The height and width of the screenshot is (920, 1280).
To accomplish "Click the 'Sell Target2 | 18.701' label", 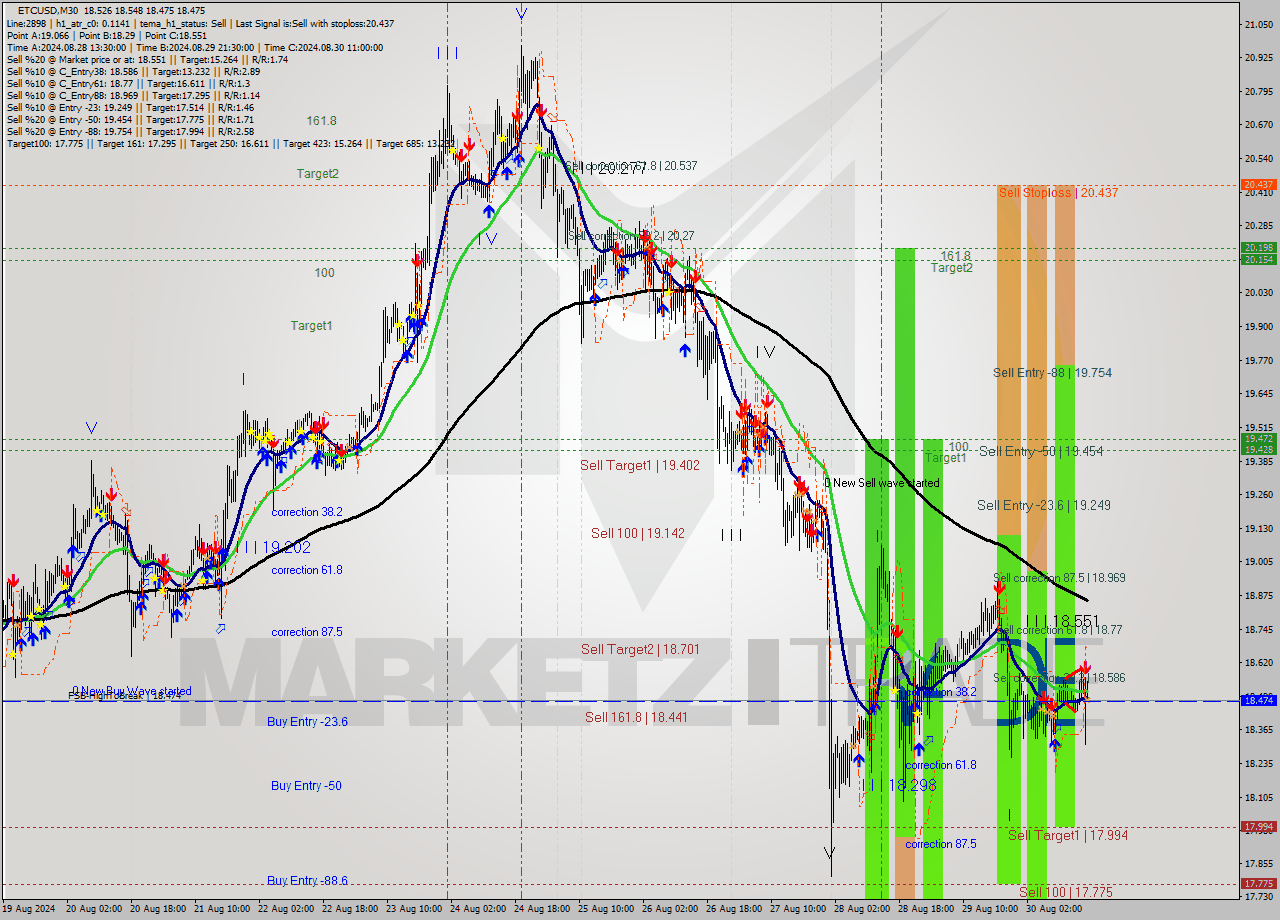I will click(640, 649).
